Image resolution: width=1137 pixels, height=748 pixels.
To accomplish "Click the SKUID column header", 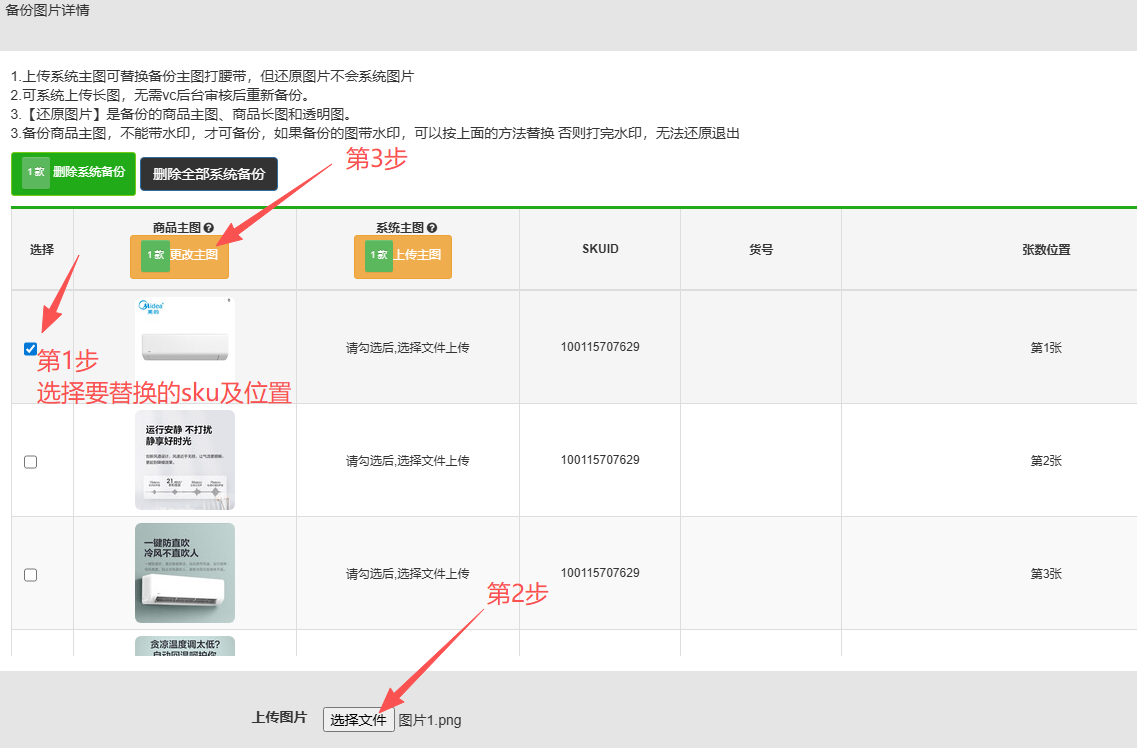I will pyautogui.click(x=600, y=249).
